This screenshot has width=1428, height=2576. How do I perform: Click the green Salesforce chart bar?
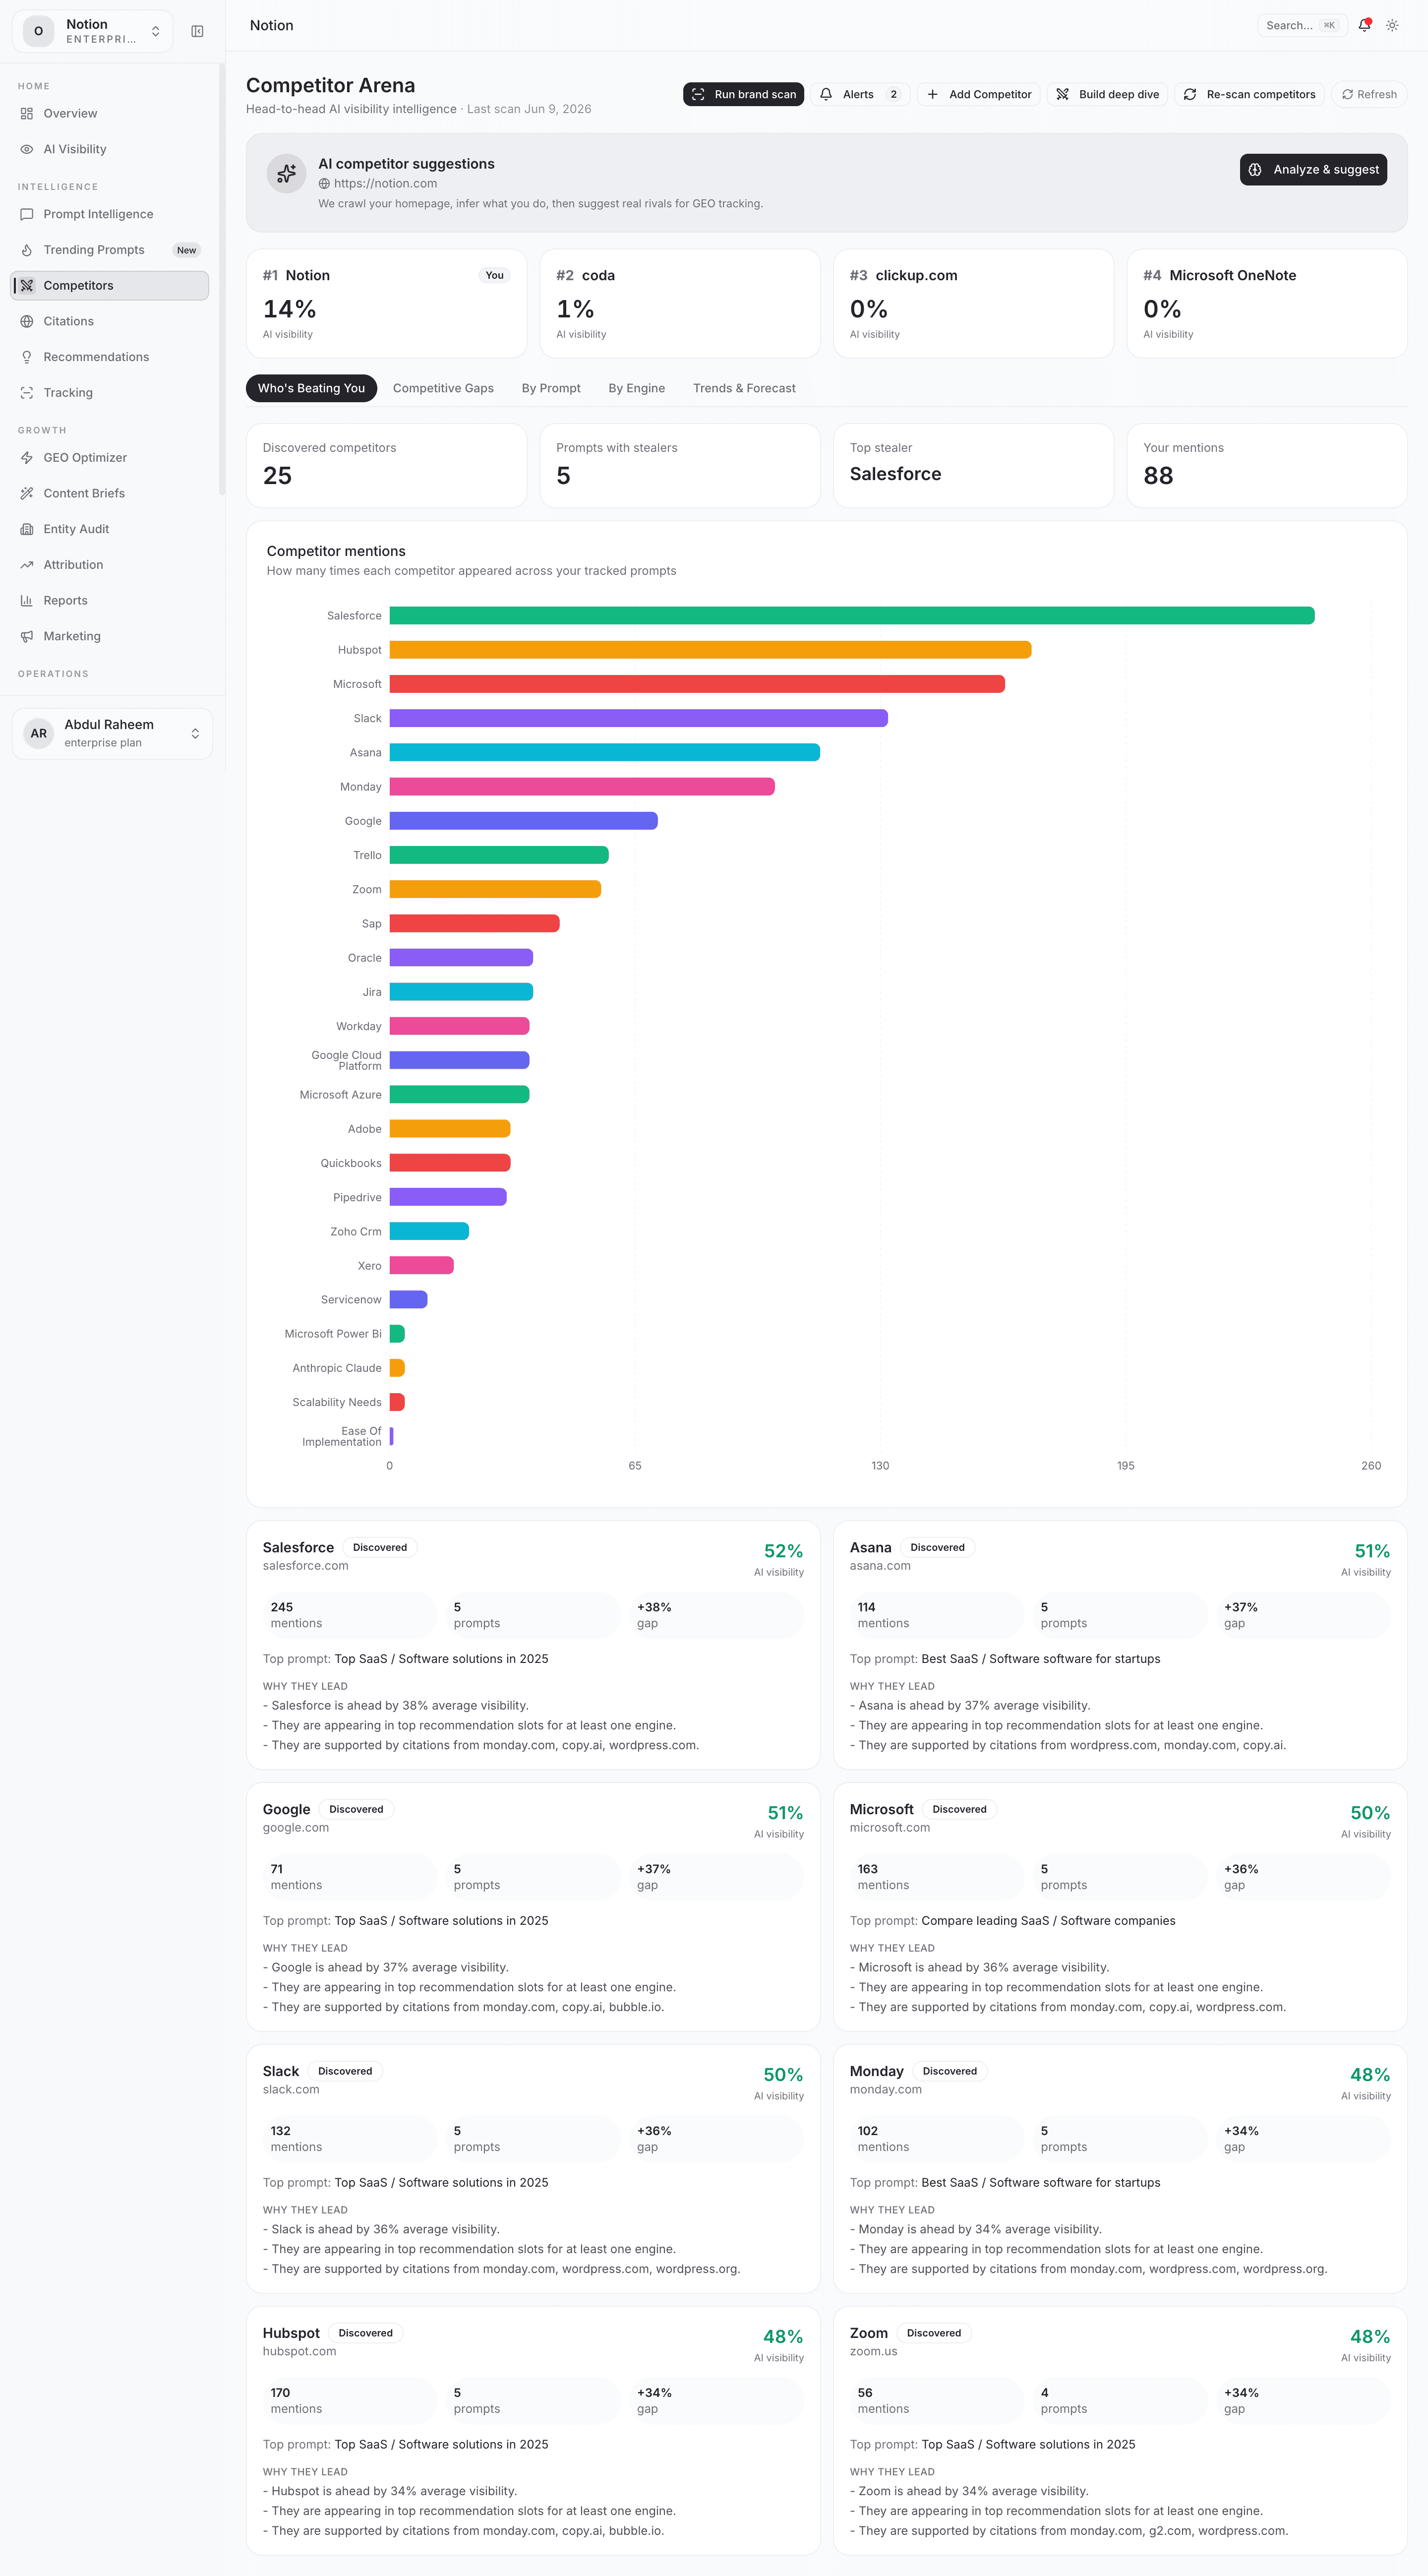coord(852,616)
